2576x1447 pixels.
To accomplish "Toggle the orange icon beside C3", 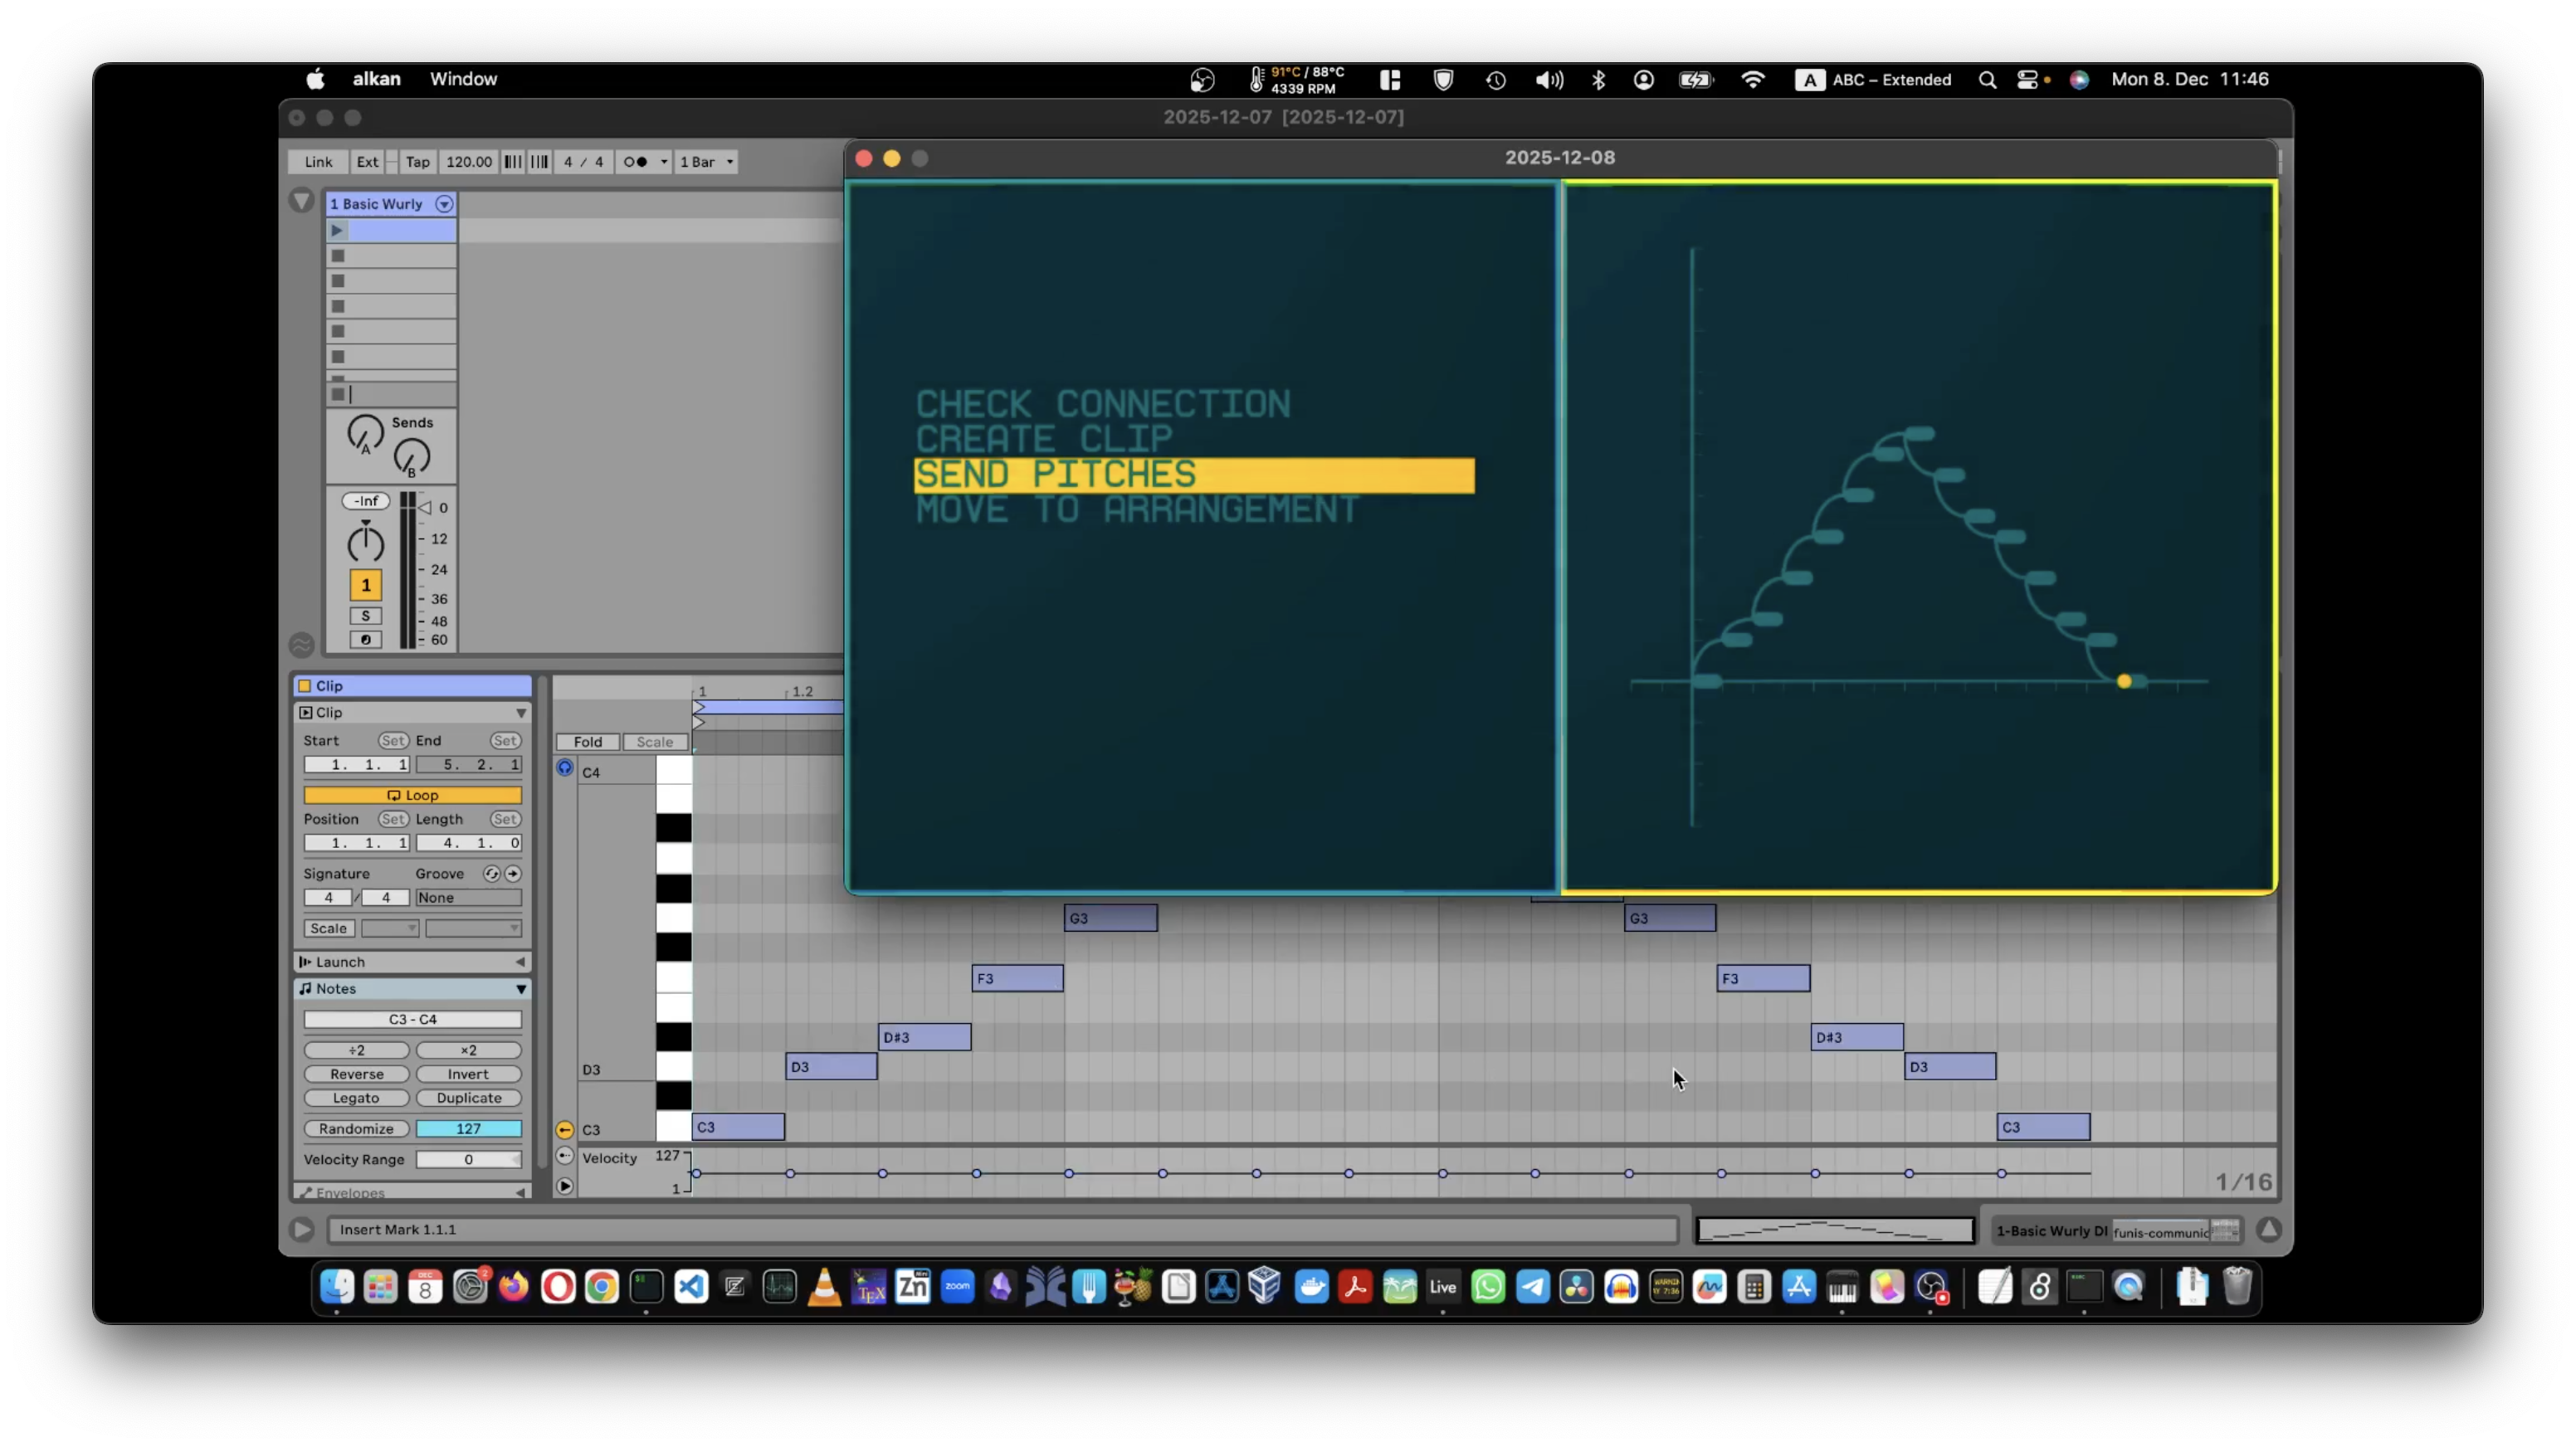I will point(565,1130).
